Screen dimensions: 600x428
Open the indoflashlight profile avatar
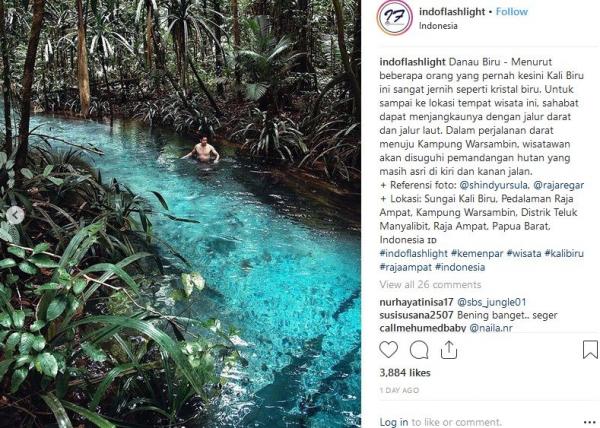393,18
